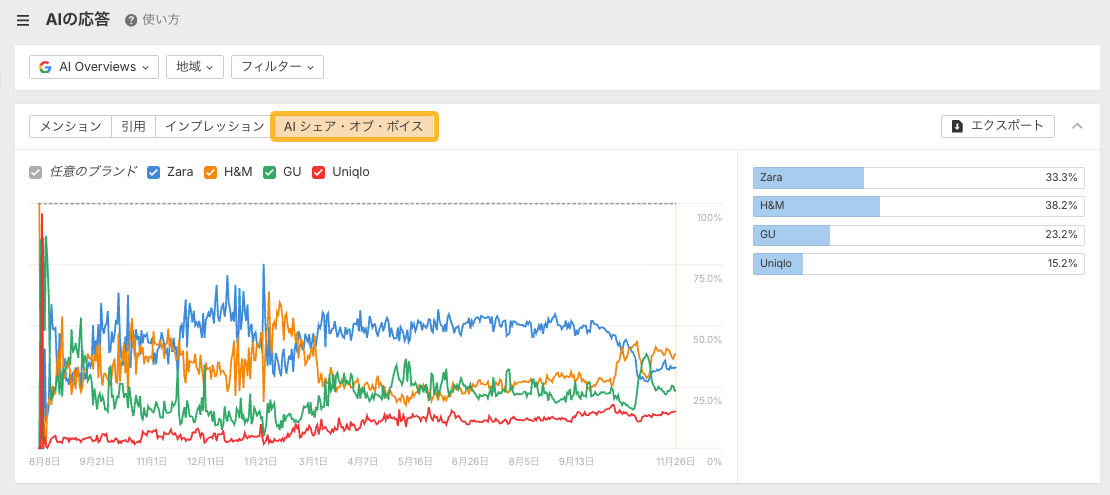Collapse the chart panel with chevron
The image size is (1110, 495).
1077,126
